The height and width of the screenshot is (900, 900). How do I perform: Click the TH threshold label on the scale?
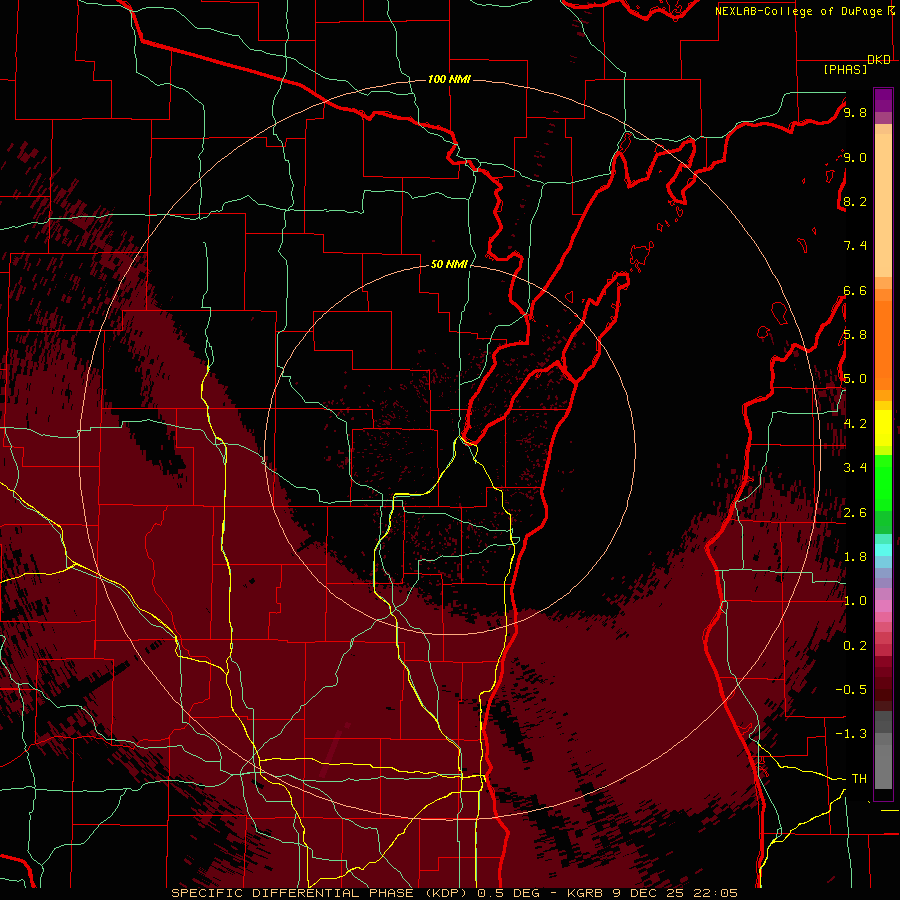(859, 779)
